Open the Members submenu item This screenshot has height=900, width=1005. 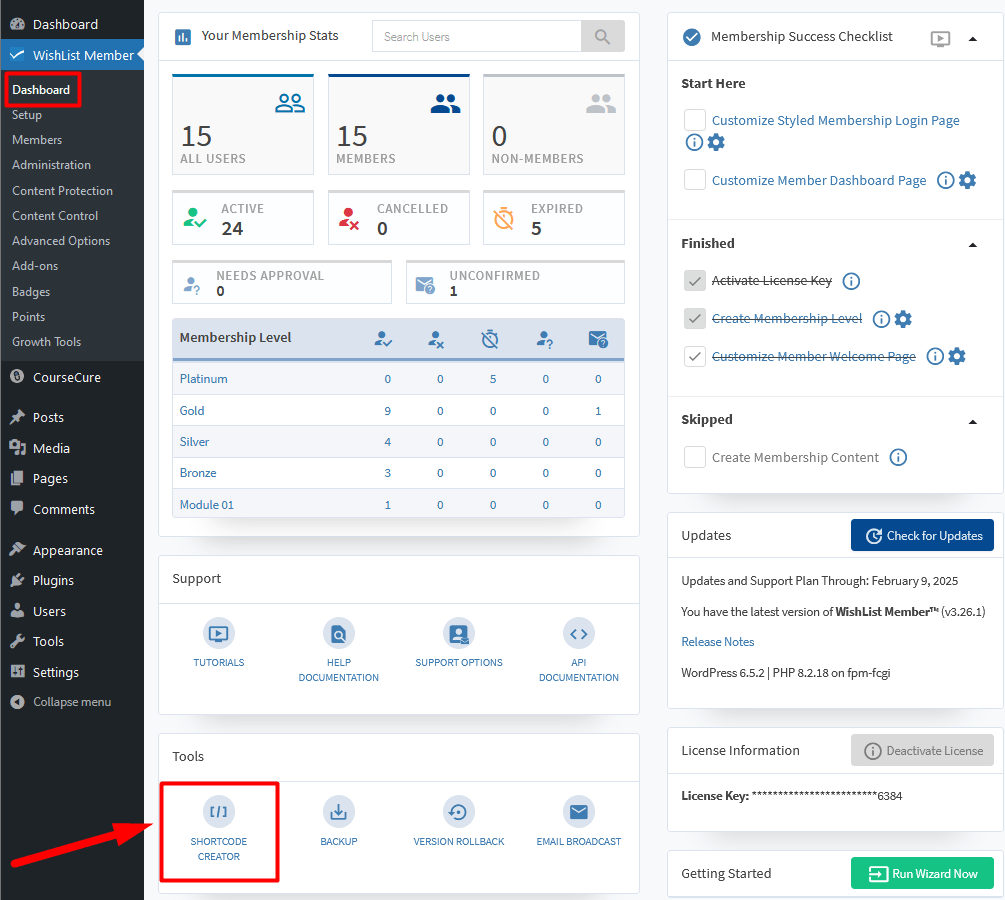tap(37, 140)
